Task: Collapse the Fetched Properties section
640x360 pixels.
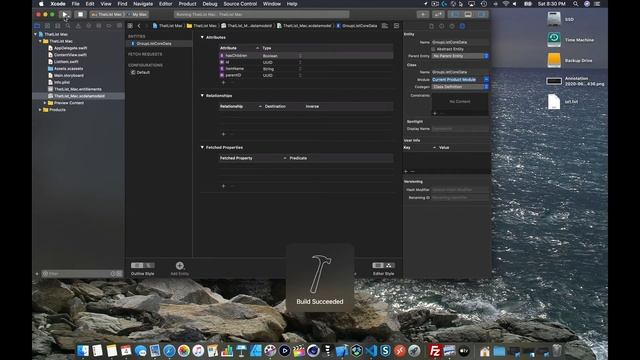Action: [202, 147]
